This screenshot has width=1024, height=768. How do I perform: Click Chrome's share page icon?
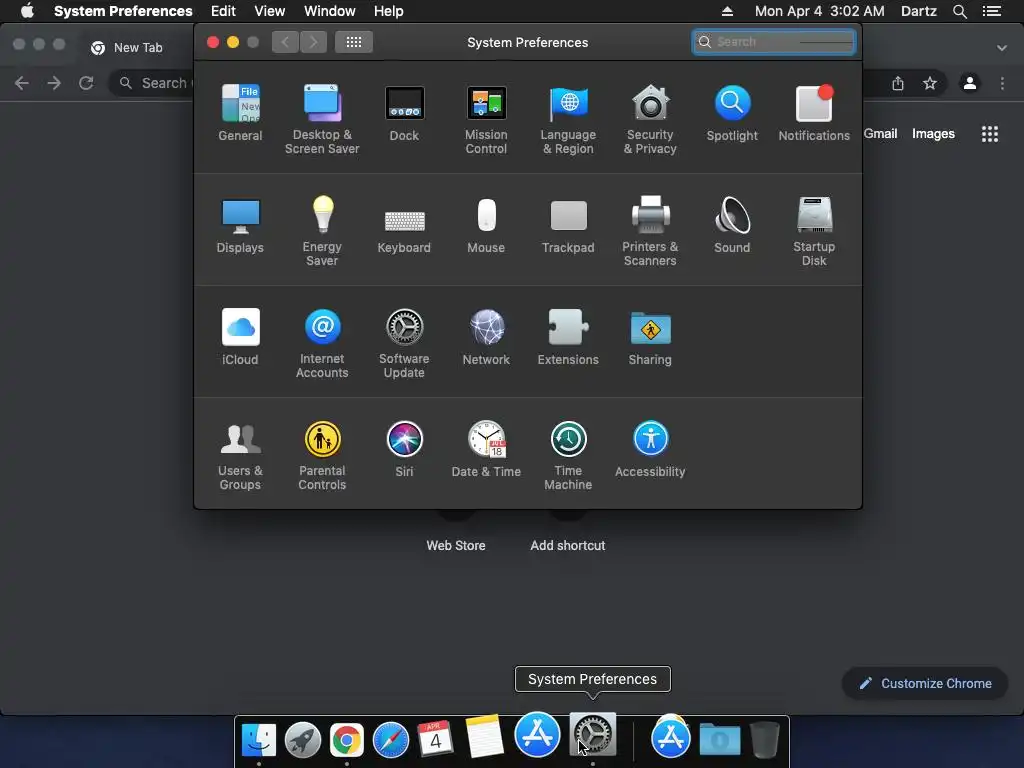(x=898, y=83)
